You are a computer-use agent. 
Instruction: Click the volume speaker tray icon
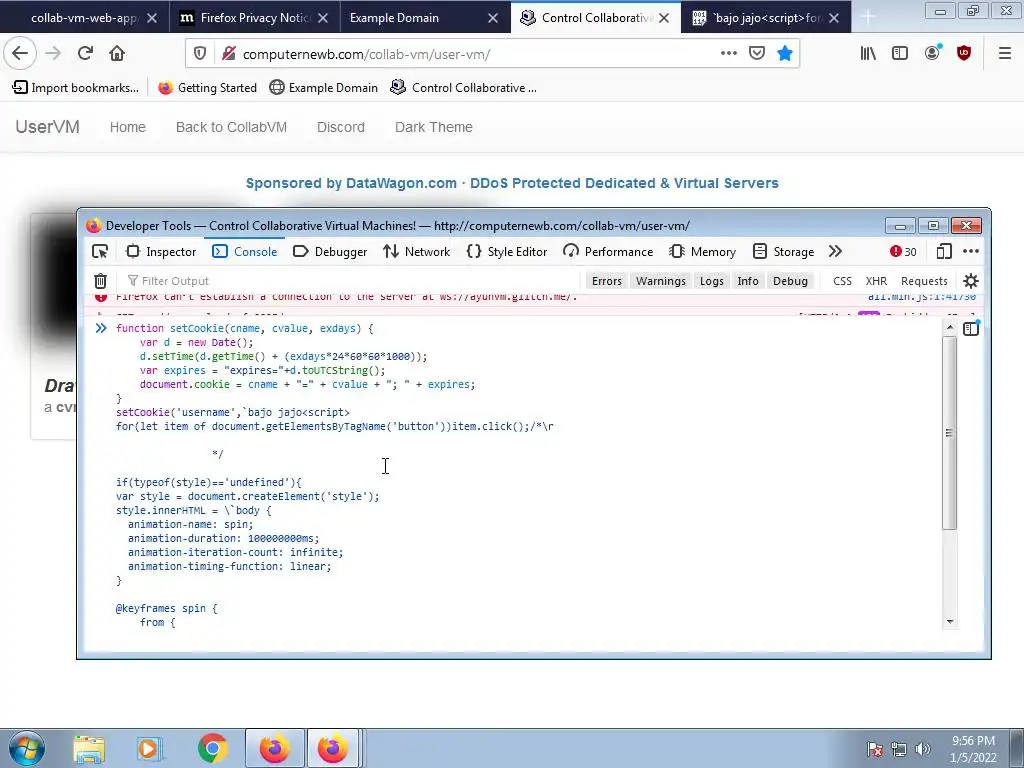point(923,749)
